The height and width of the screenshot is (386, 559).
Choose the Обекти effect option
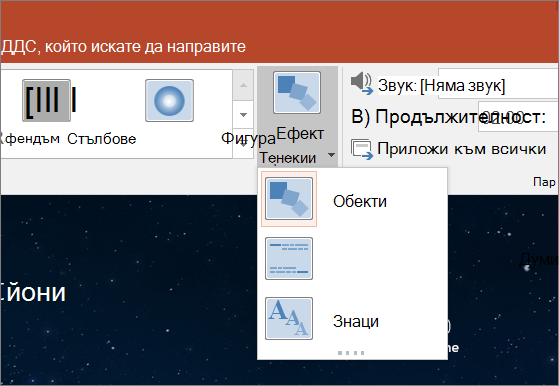tap(352, 199)
